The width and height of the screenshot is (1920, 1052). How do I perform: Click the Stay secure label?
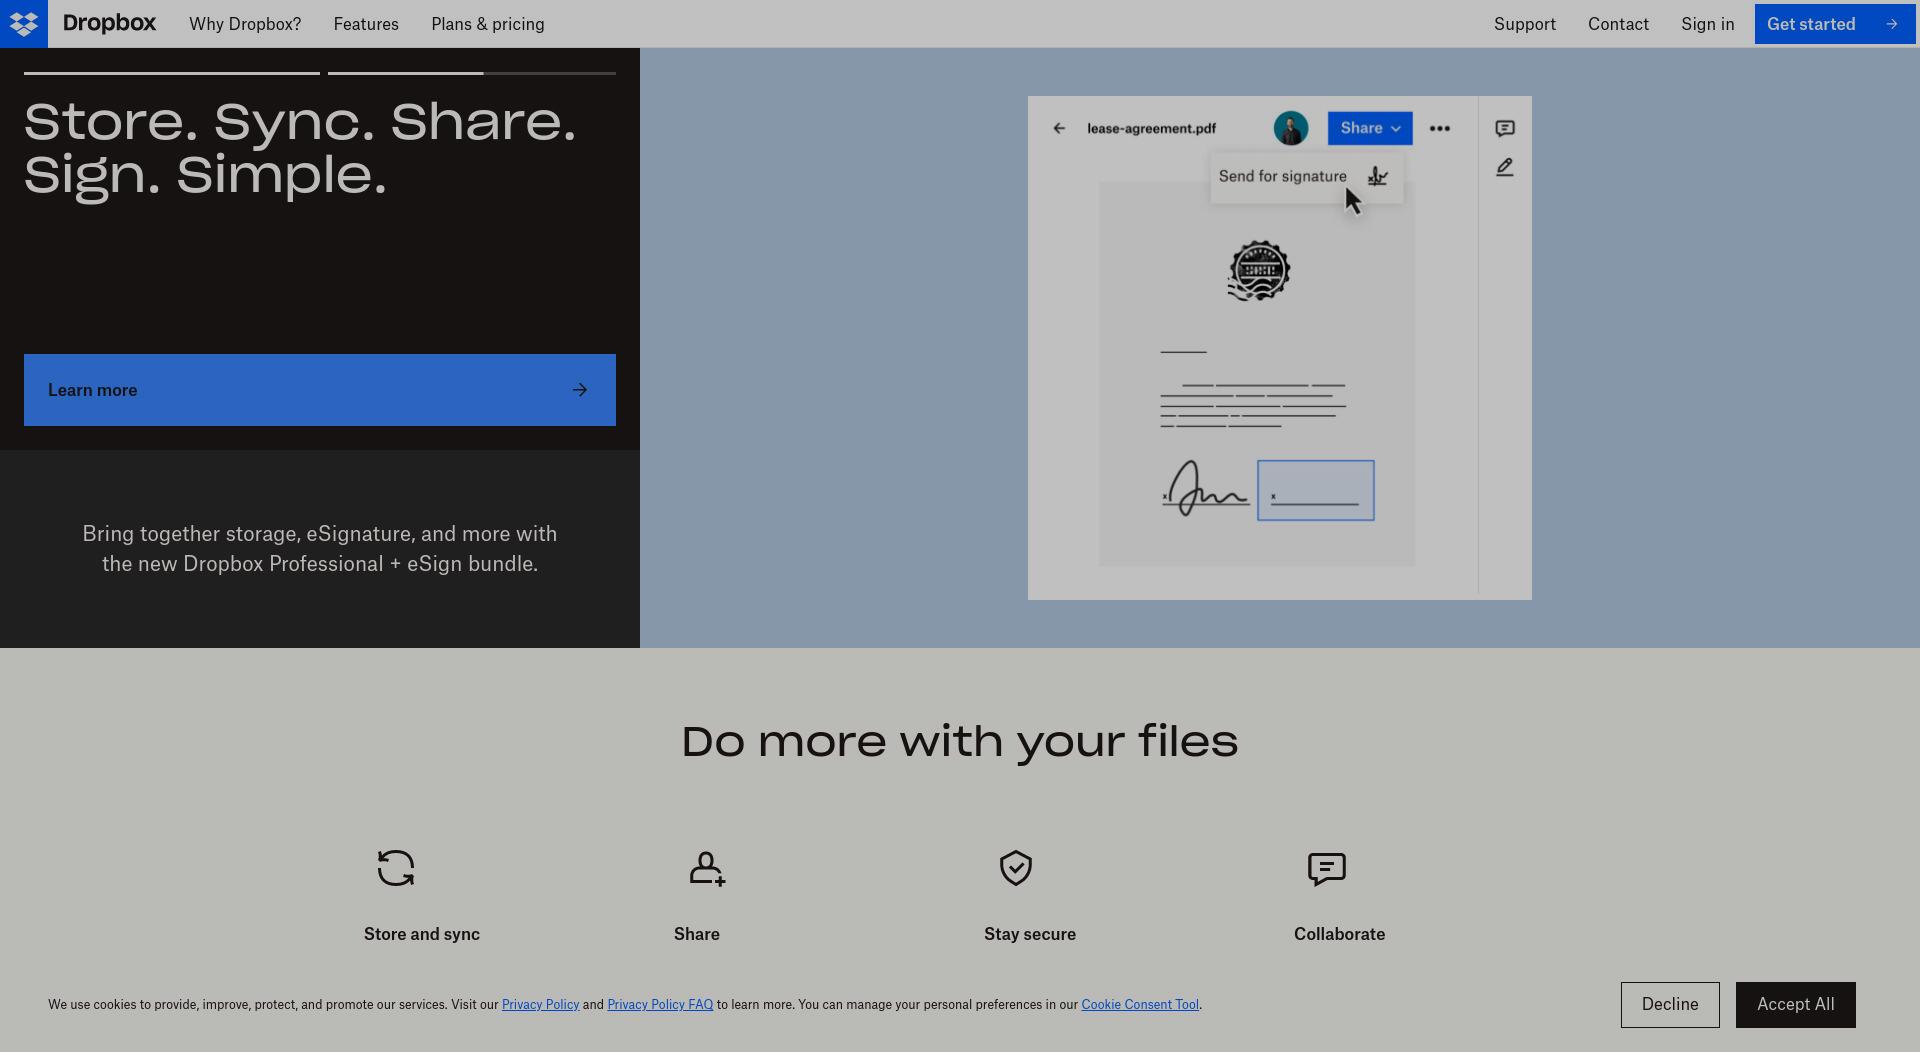(x=1030, y=934)
